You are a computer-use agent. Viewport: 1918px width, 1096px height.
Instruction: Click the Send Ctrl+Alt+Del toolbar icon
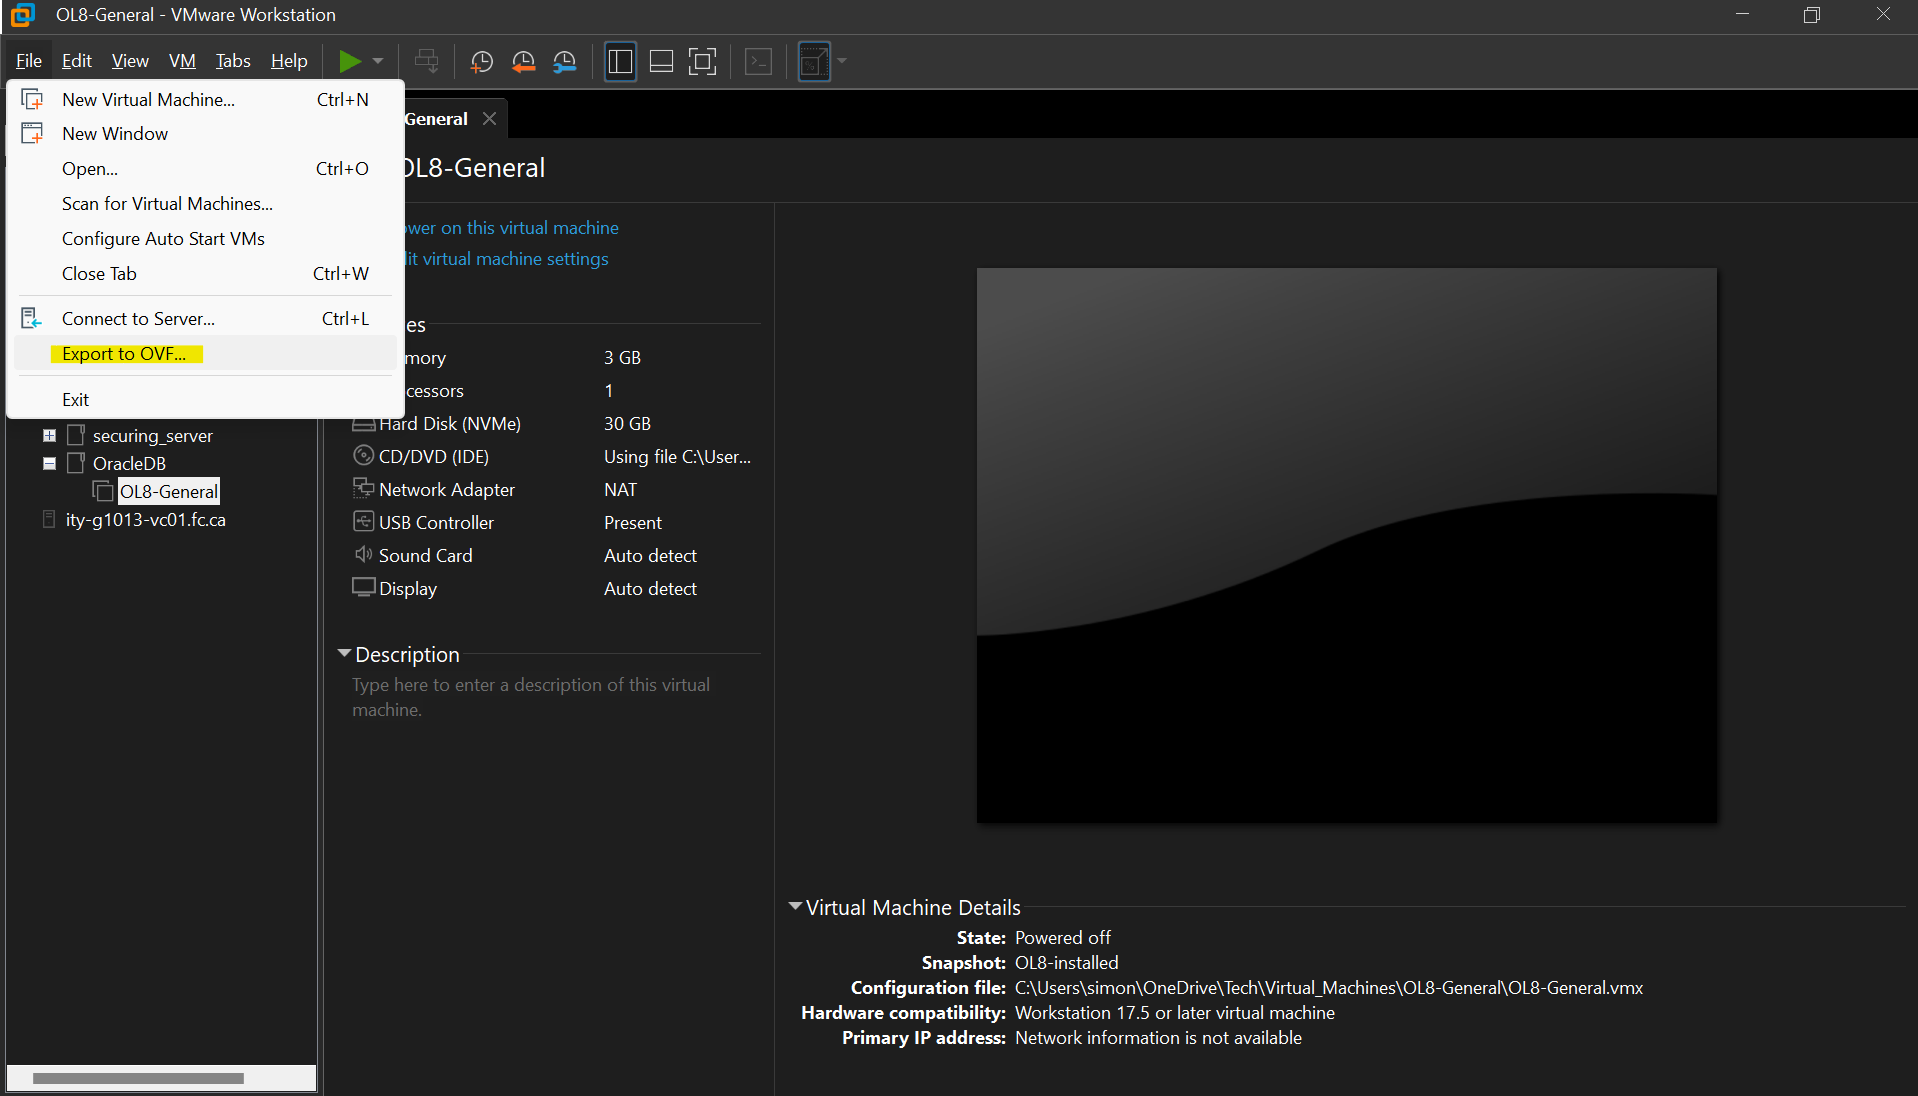tap(427, 61)
